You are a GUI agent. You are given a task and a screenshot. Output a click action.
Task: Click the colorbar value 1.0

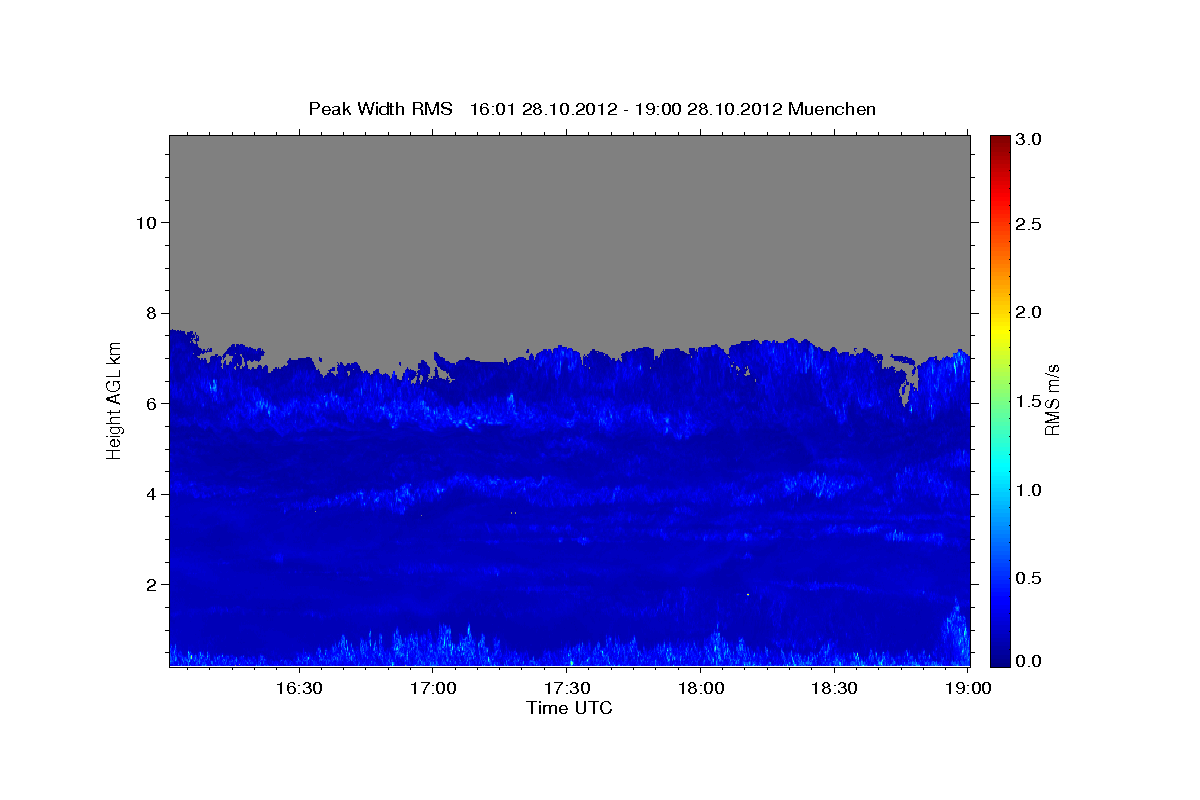(x=1029, y=491)
